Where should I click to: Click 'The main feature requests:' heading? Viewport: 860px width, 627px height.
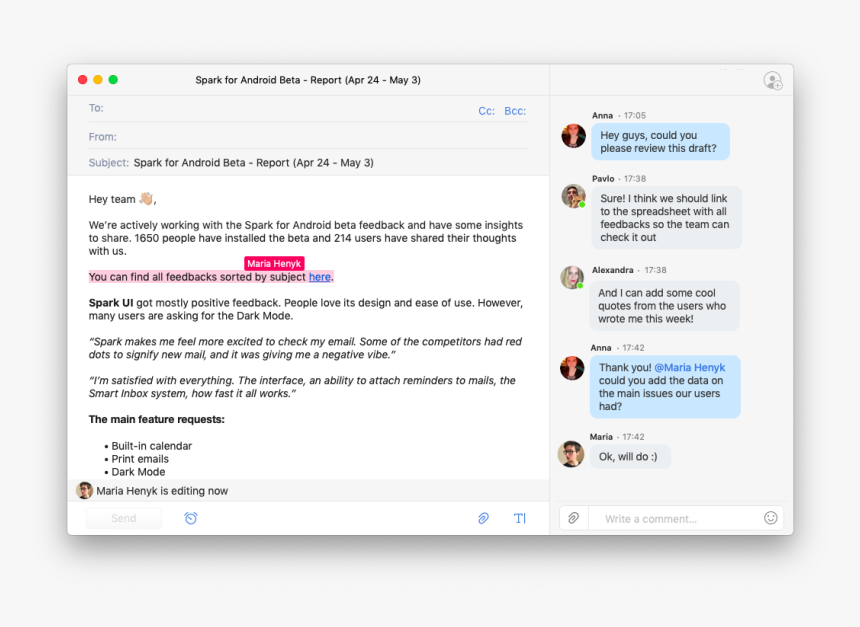coord(156,420)
